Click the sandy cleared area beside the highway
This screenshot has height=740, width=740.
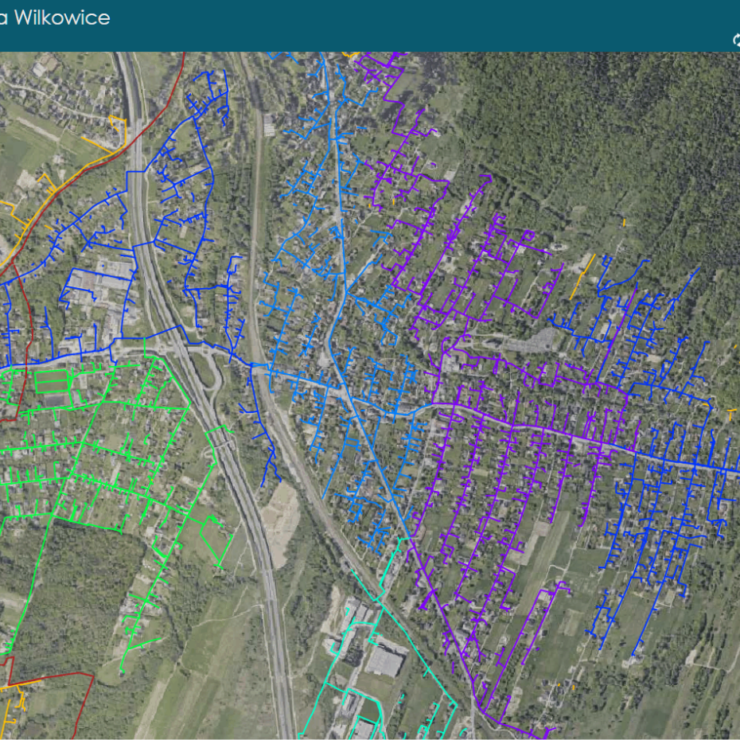[282, 515]
